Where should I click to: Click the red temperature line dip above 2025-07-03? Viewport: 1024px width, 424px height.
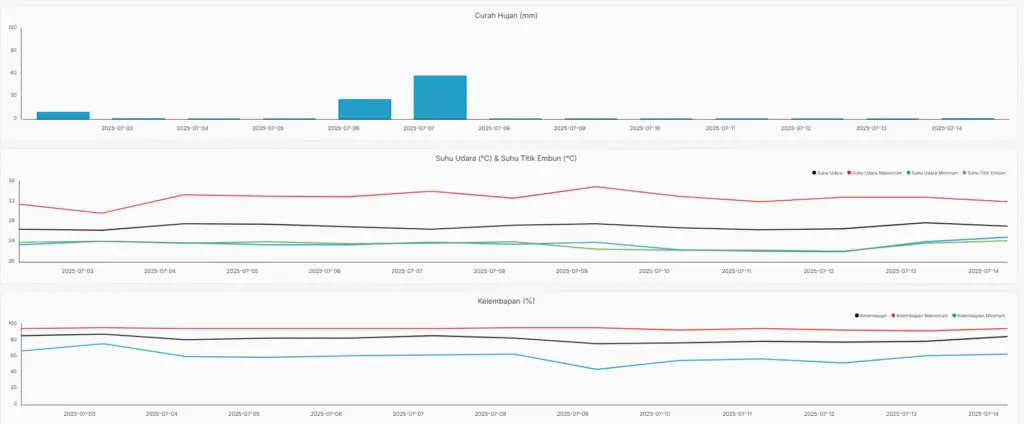click(101, 213)
